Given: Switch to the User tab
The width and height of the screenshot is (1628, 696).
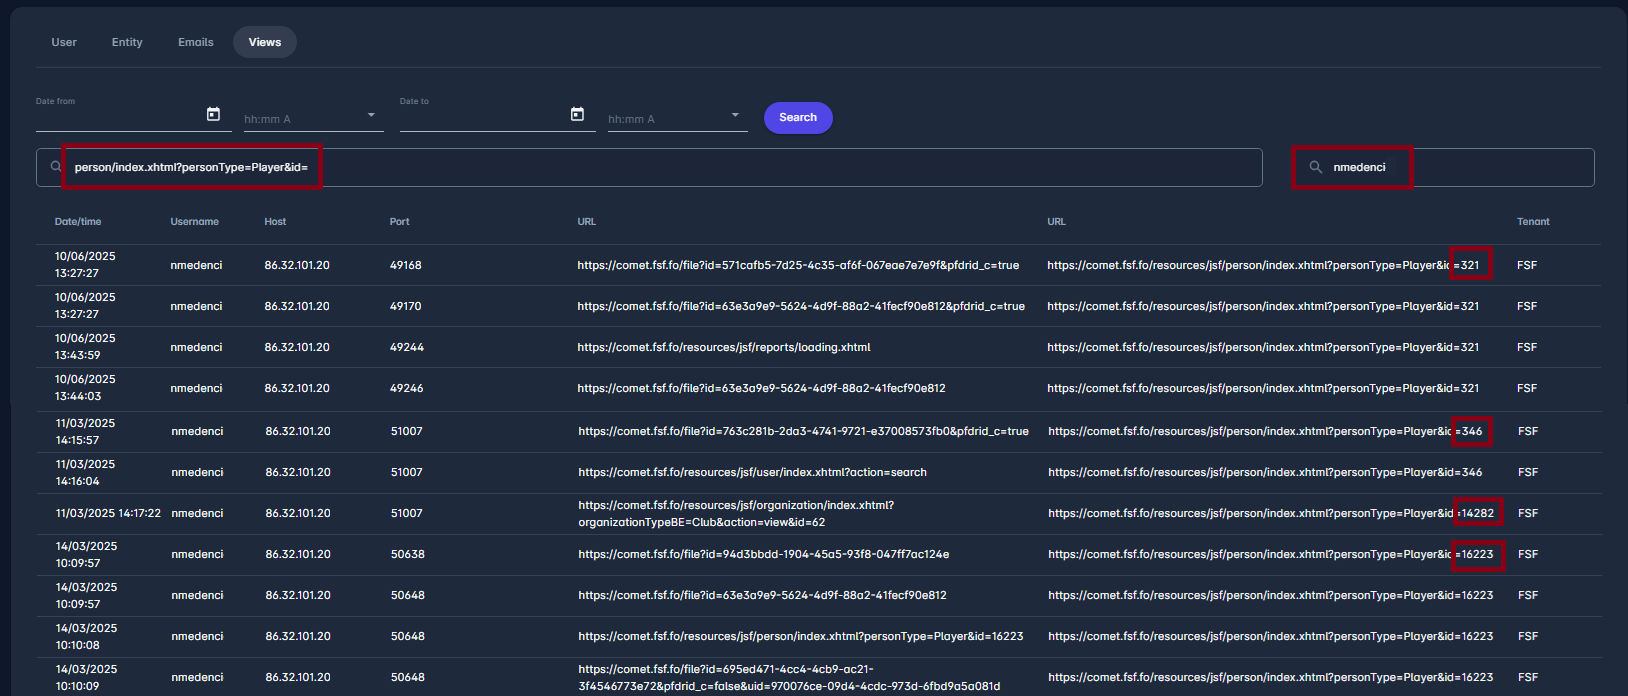Looking at the screenshot, I should coord(64,42).
